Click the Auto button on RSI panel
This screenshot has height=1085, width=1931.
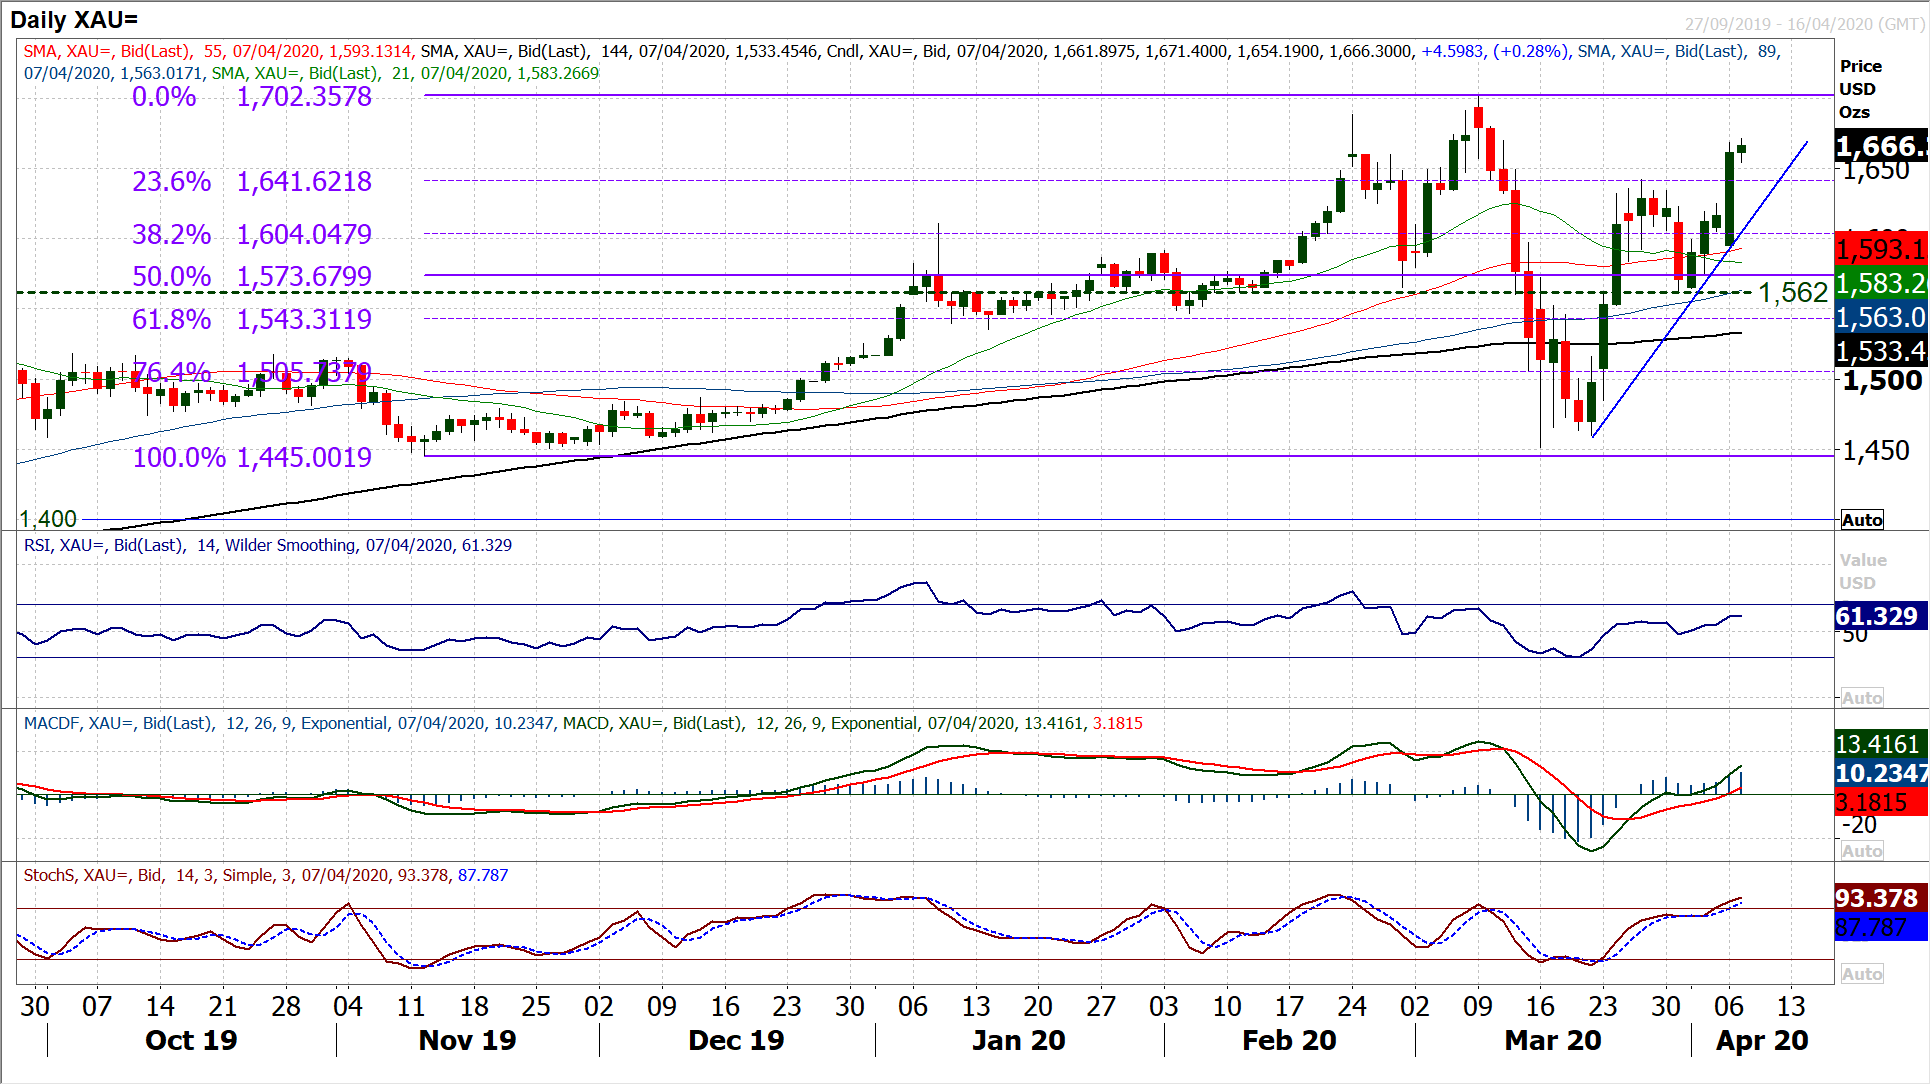(x=1862, y=698)
